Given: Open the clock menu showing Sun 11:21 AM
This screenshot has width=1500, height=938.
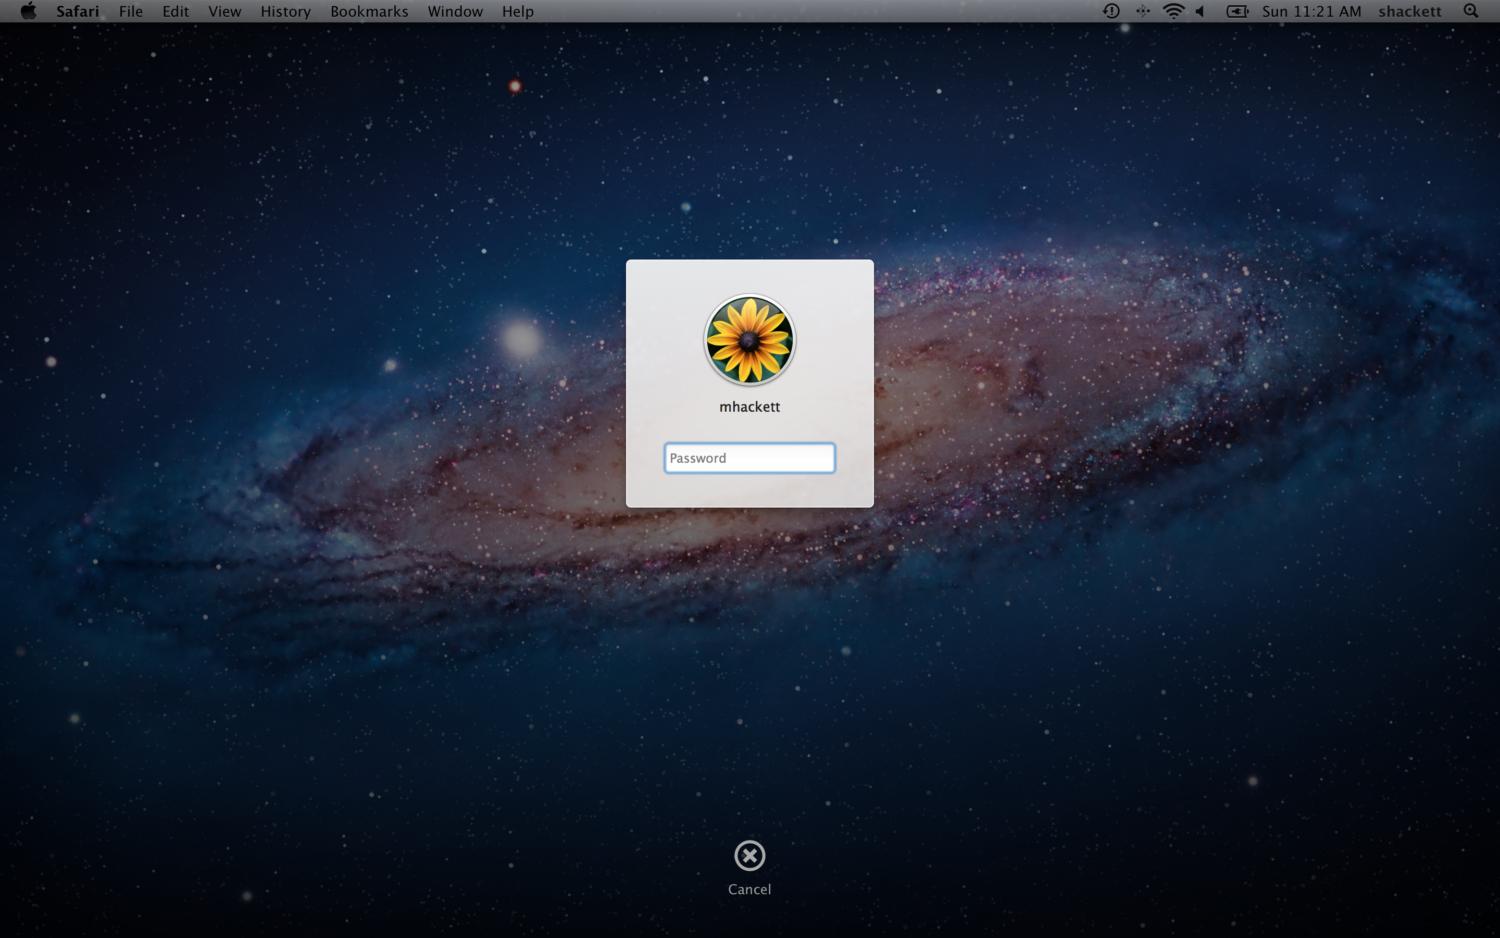Looking at the screenshot, I should tap(1312, 11).
